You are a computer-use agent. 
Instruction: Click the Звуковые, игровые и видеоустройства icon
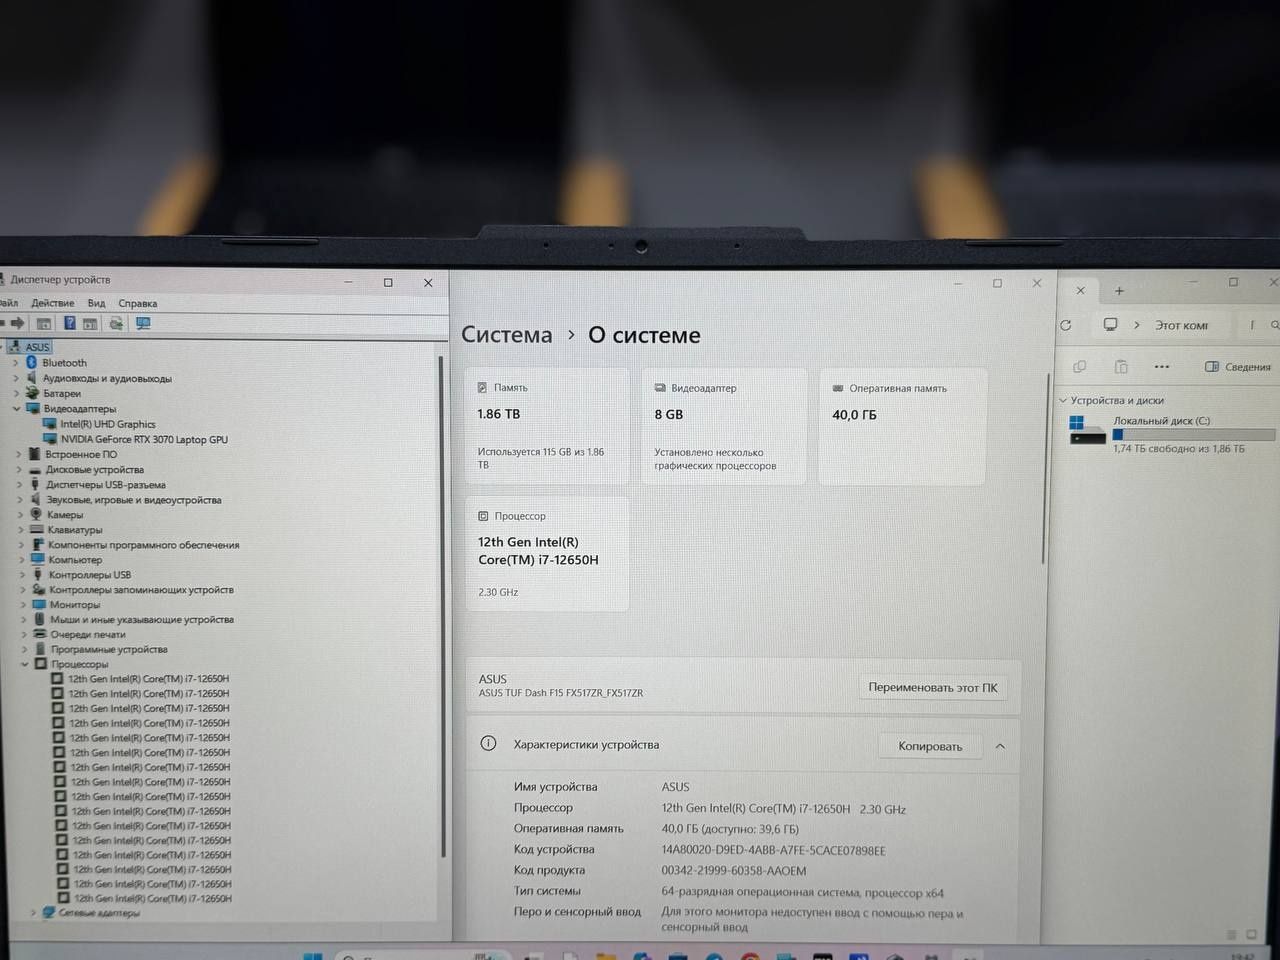coord(36,499)
